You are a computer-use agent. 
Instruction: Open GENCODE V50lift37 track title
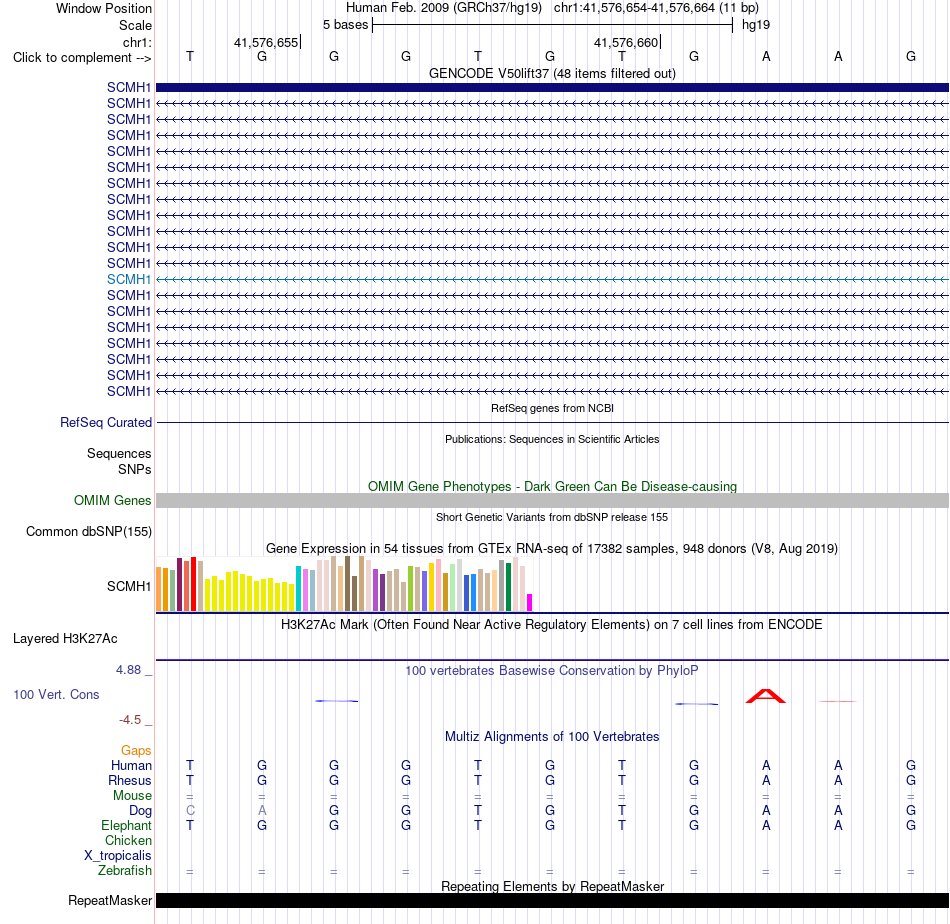click(552, 73)
